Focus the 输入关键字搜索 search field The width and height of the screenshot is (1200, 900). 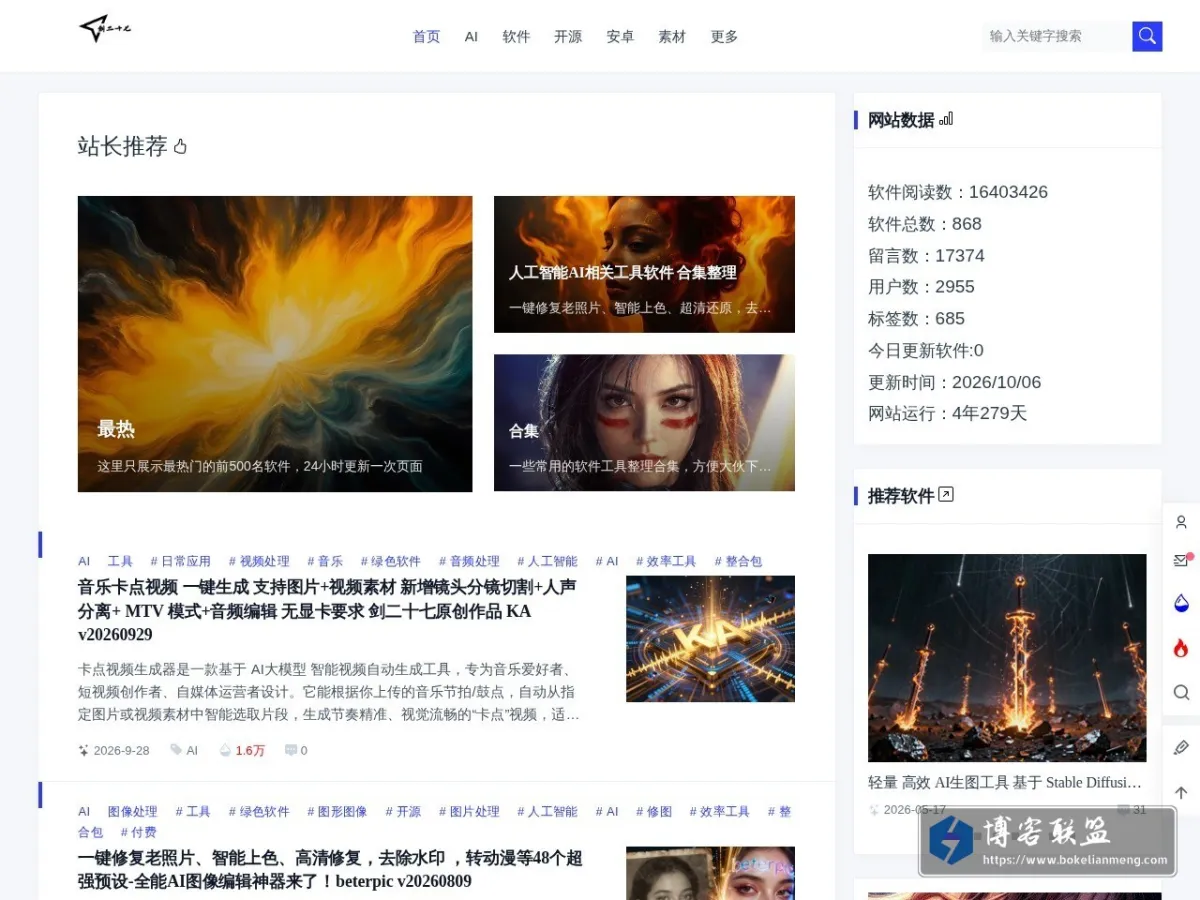1057,36
